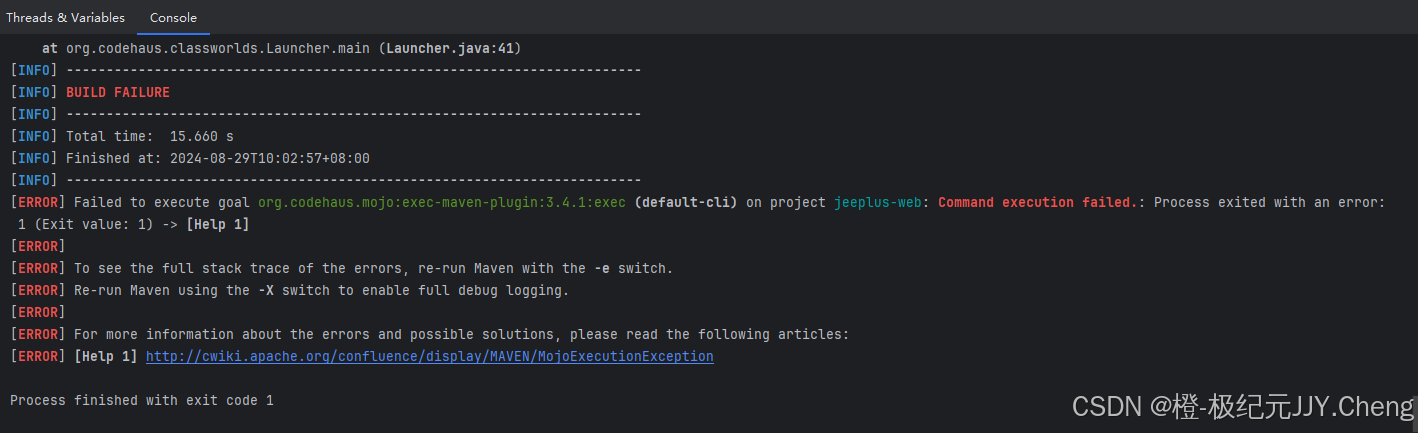This screenshot has width=1418, height=433.
Task: Click the org.codehaus.mojo:exec-maven-plugin:3.4.1:exec text
Action: tap(442, 202)
